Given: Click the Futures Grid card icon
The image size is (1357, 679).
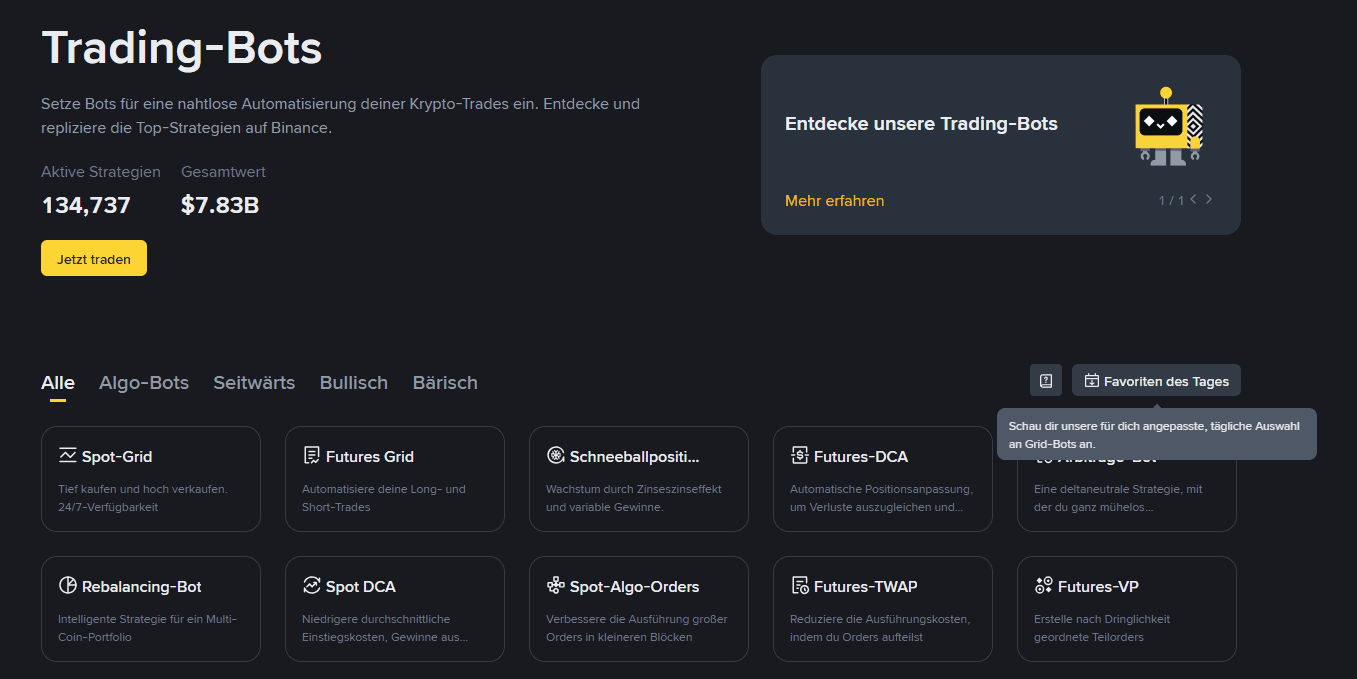Looking at the screenshot, I should [x=311, y=456].
